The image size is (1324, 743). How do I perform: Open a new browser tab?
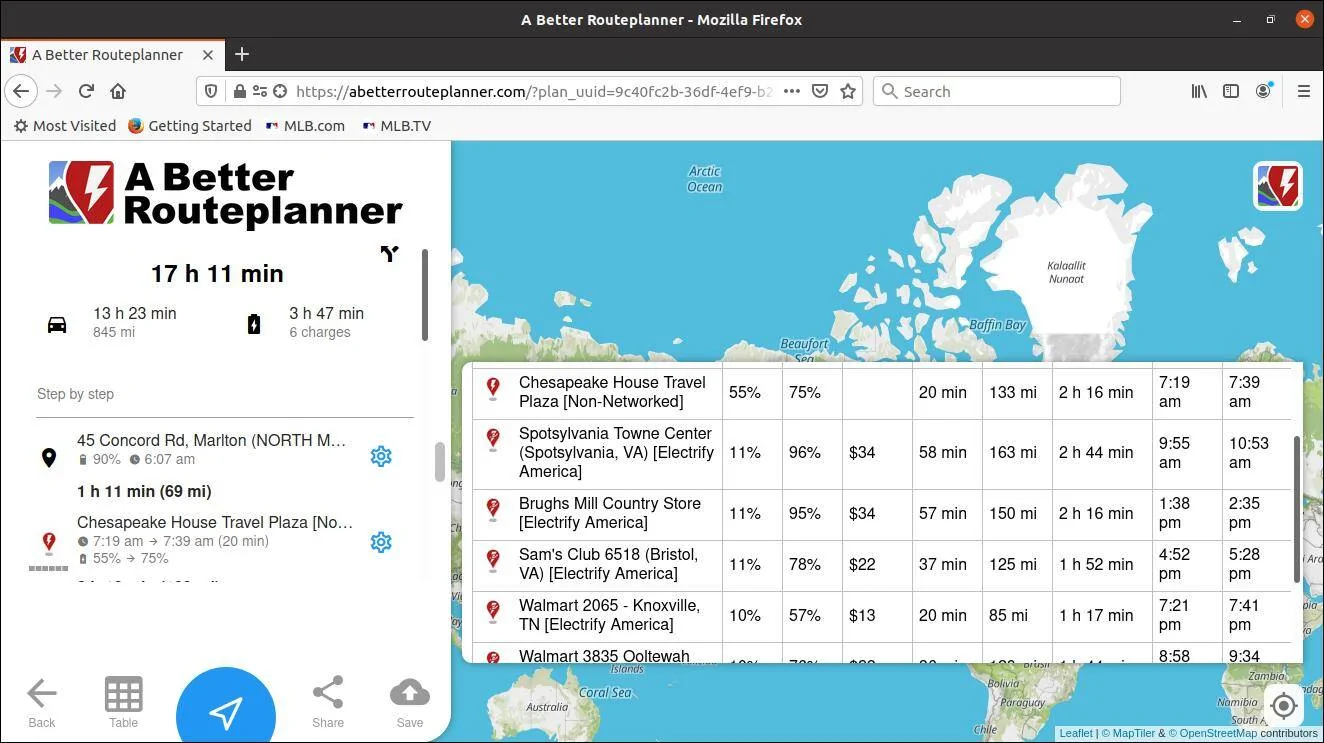click(x=242, y=54)
